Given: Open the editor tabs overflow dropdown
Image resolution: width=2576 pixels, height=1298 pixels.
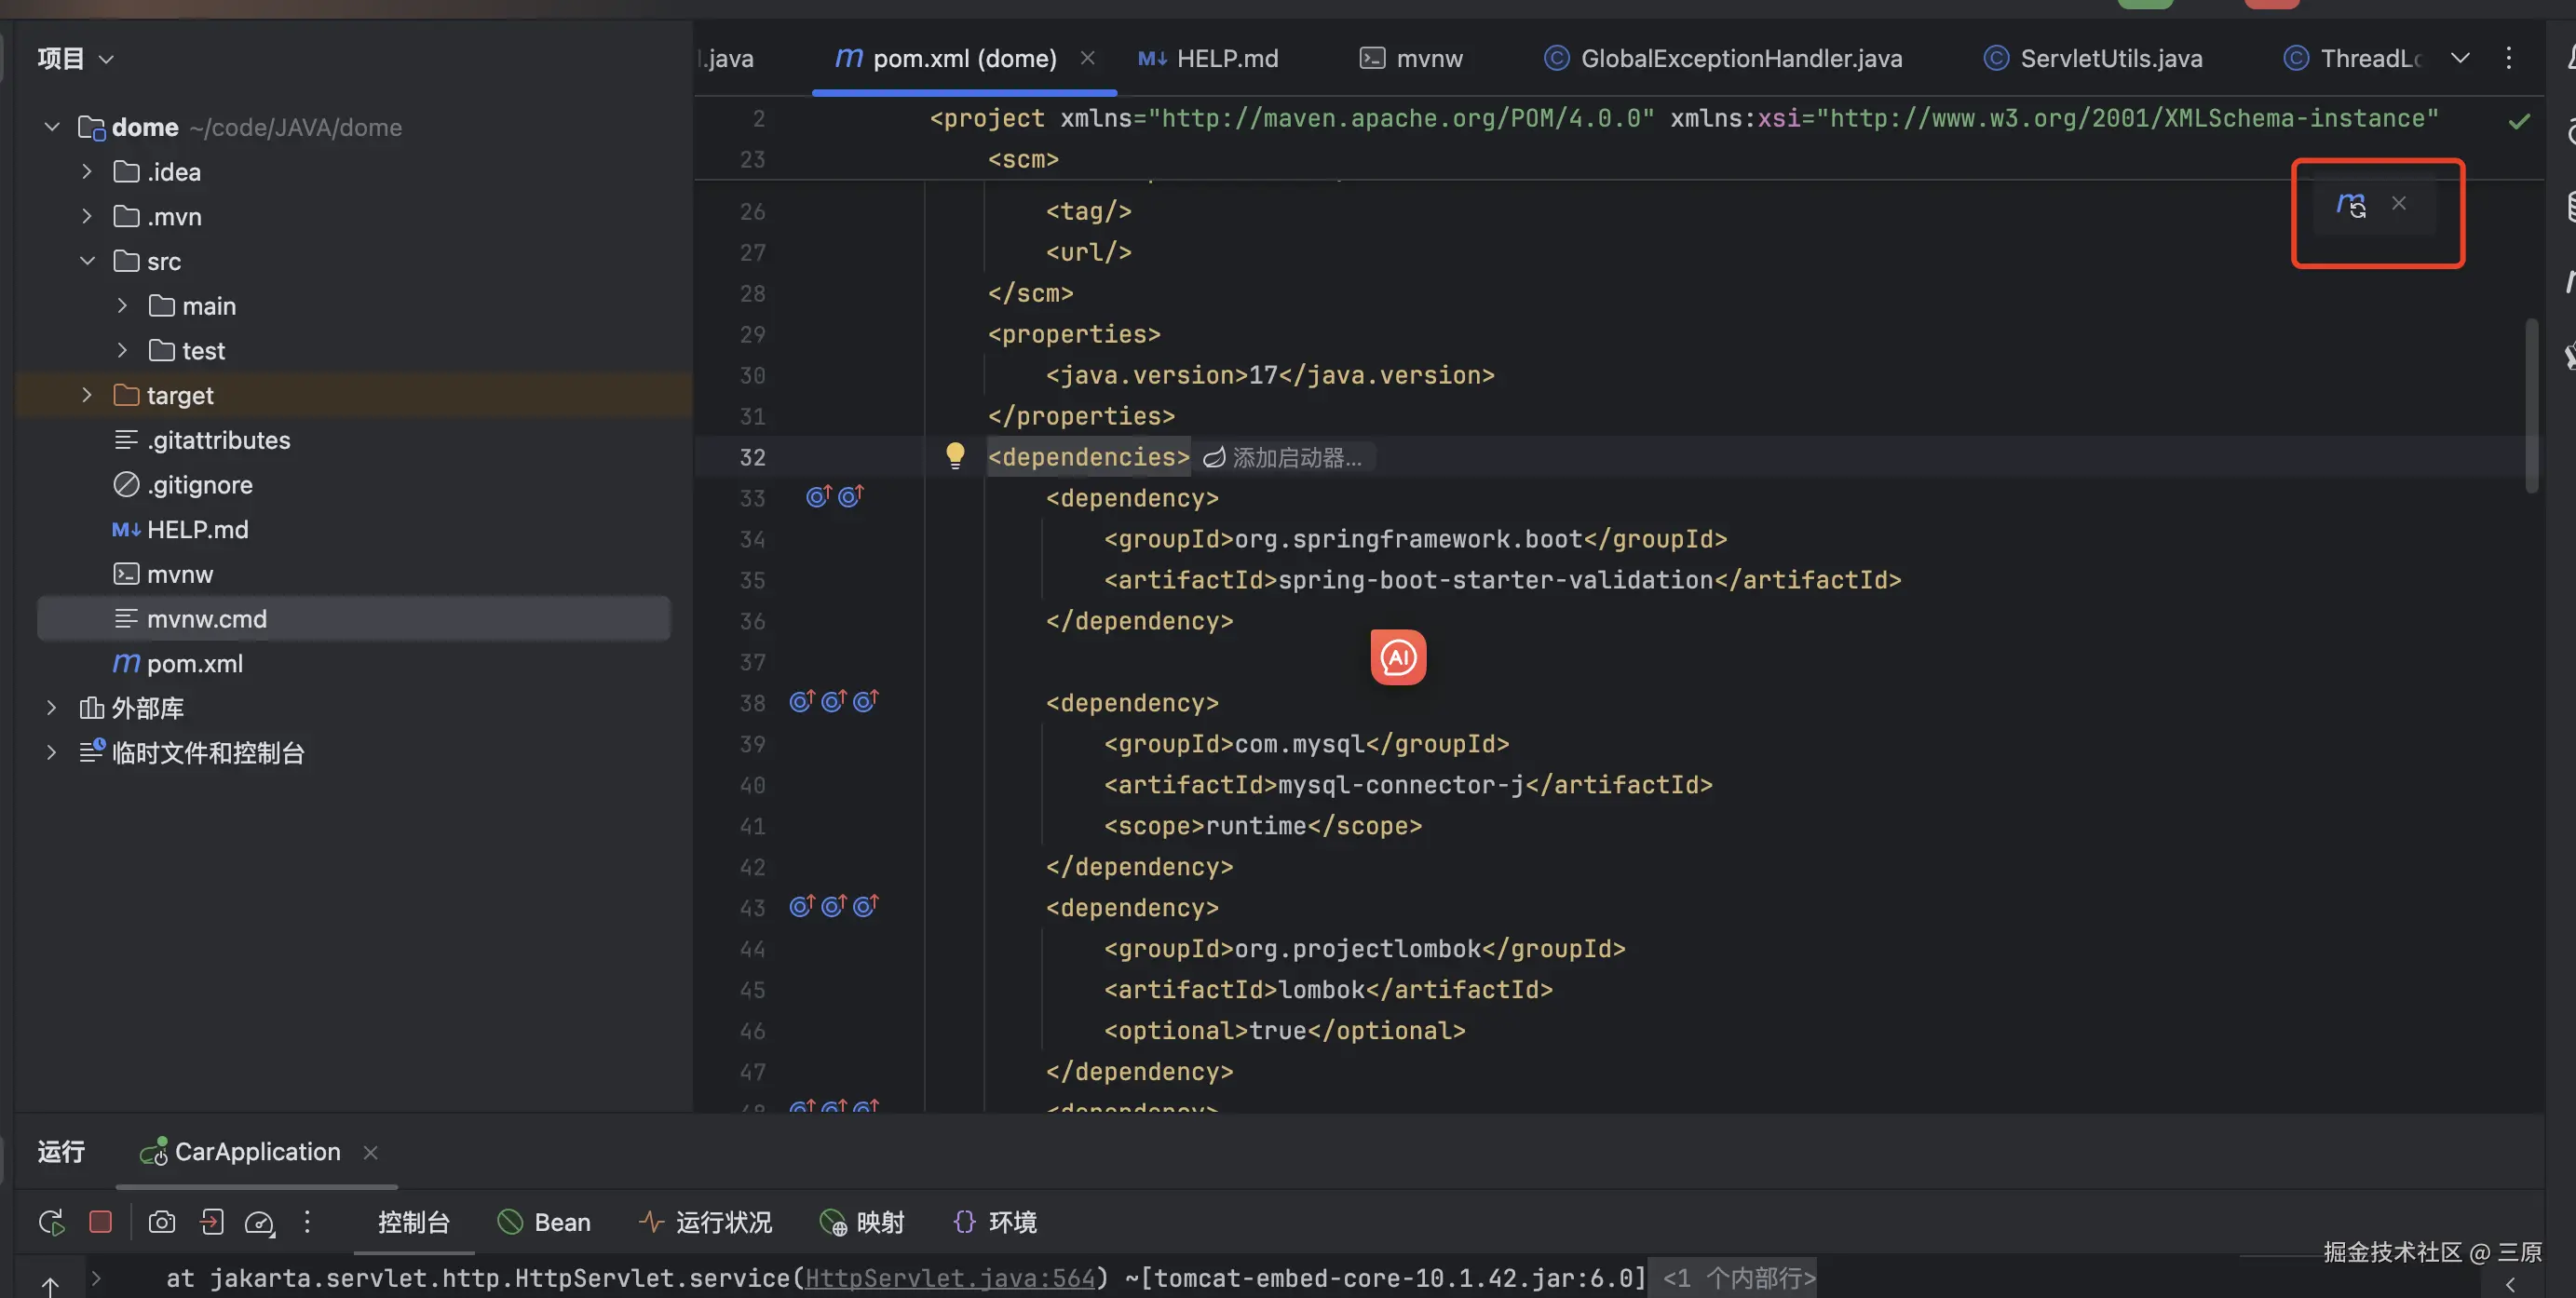Looking at the screenshot, I should coord(2460,58).
